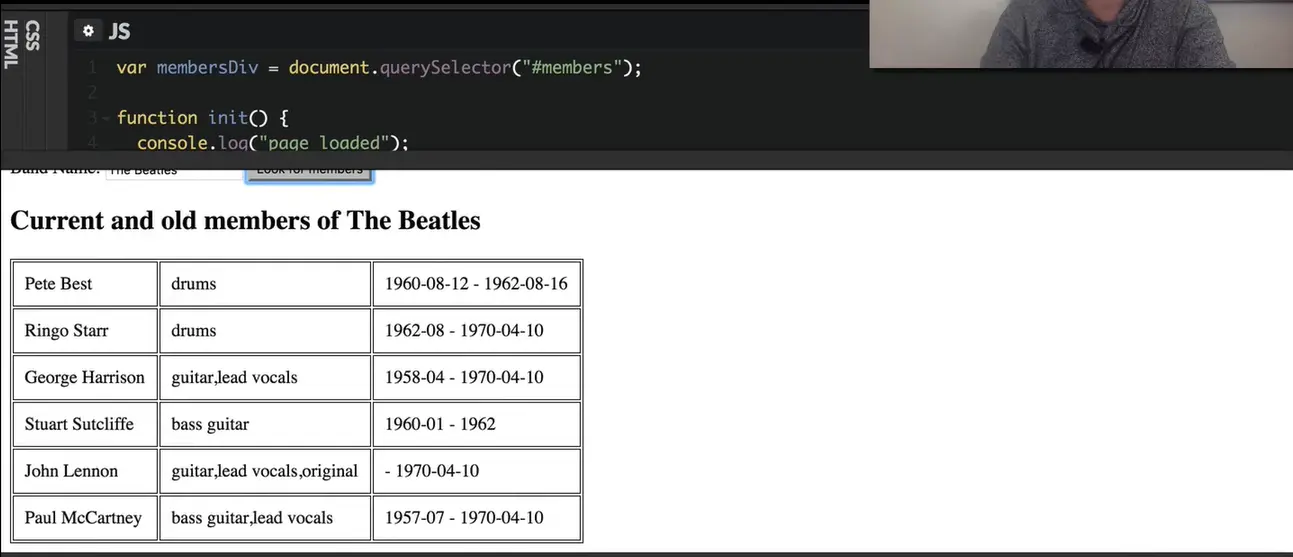Screen dimensions: 1293x557
Task: Select the 'George Harrison' table cell
Action: point(85,378)
